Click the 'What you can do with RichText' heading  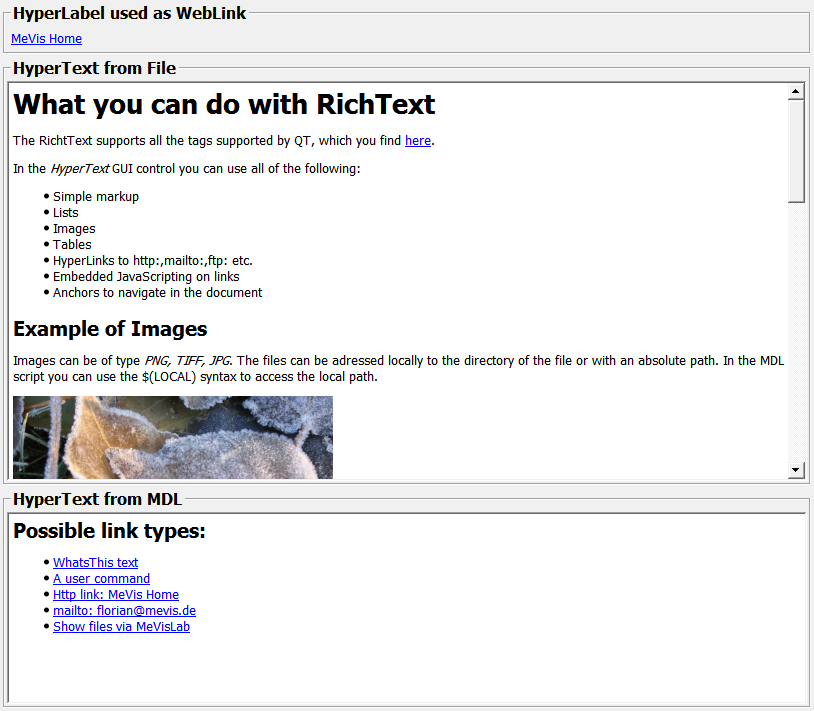pyautogui.click(x=224, y=104)
